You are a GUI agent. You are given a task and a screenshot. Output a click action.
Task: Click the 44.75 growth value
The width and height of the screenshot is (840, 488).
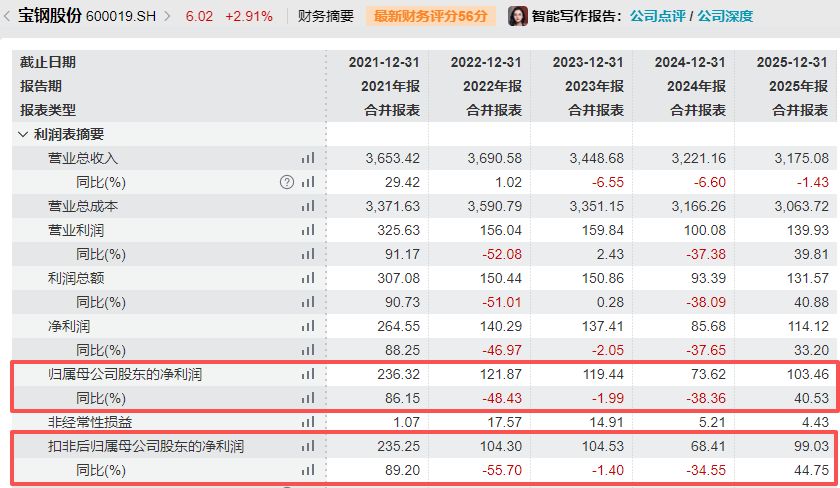click(x=812, y=470)
